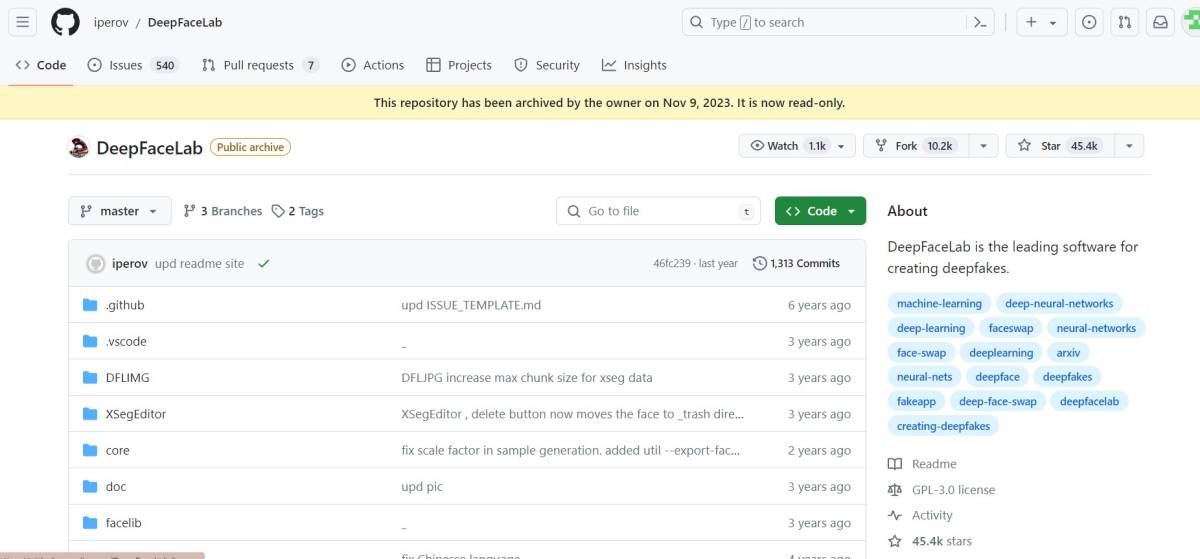The height and width of the screenshot is (559, 1200).
Task: Click the GPL-3.0 license scale icon
Action: [895, 490]
